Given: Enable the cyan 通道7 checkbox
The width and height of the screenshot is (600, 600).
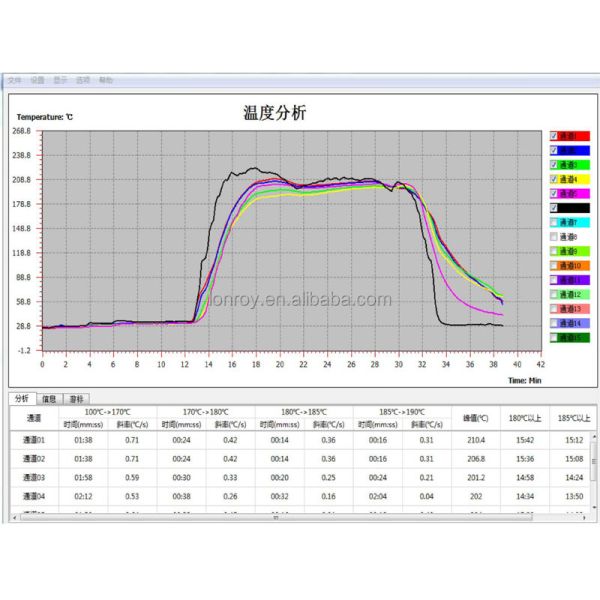Looking at the screenshot, I should [554, 222].
